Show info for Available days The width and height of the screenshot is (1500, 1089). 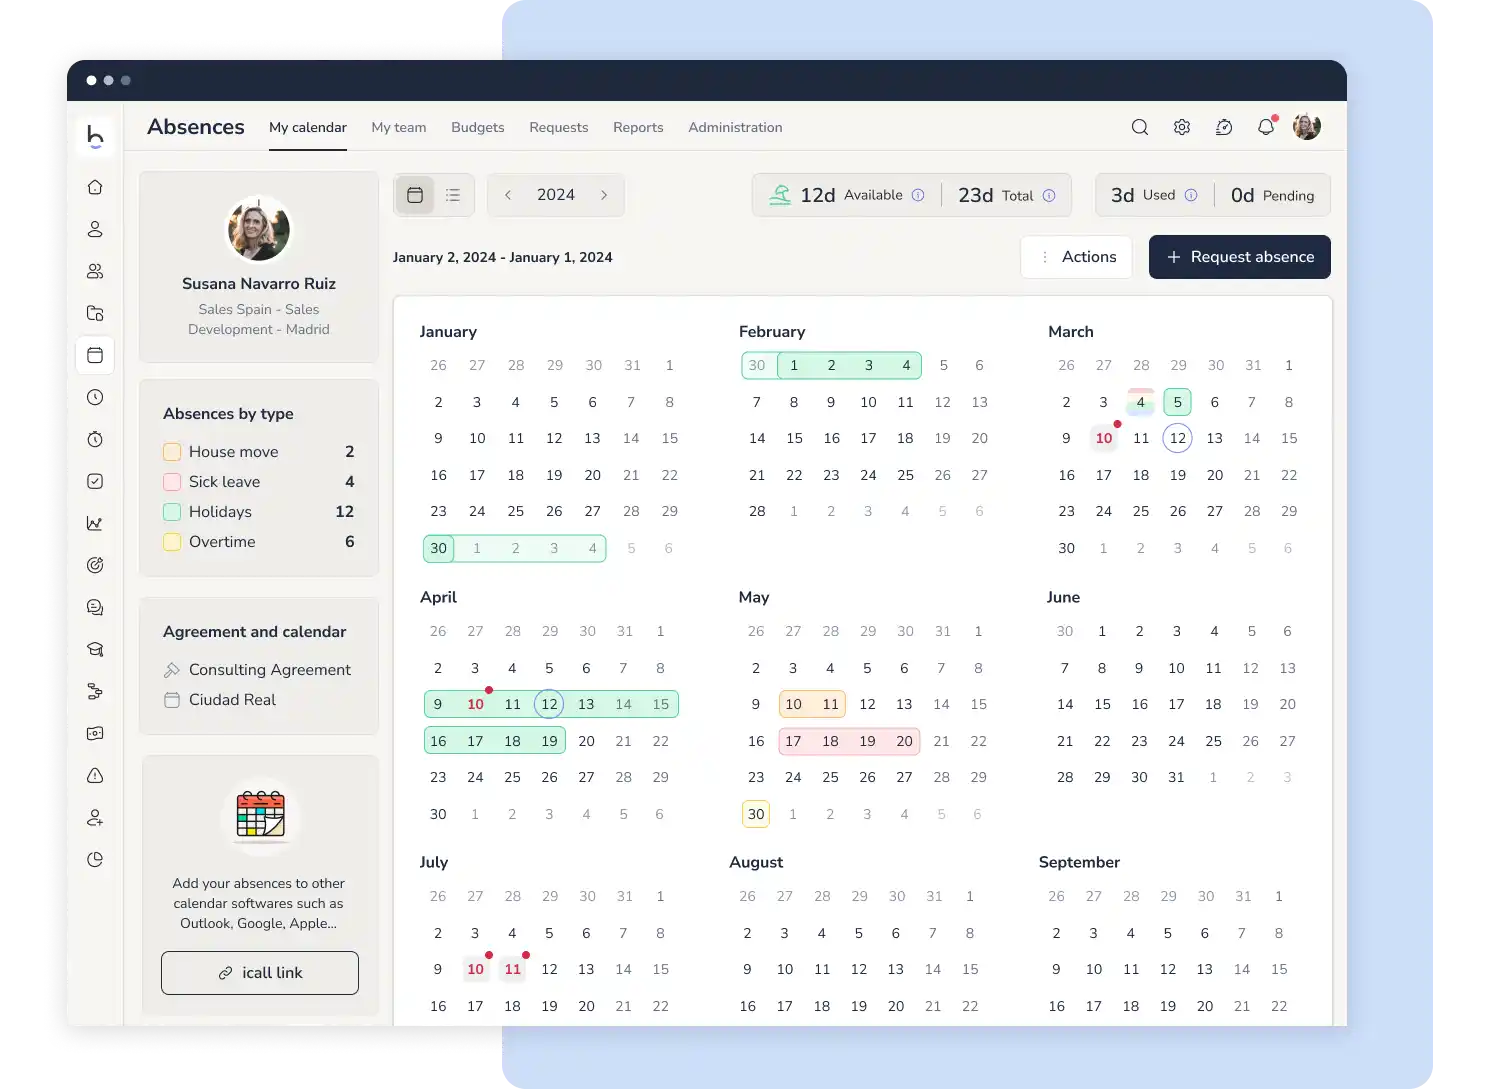point(918,195)
